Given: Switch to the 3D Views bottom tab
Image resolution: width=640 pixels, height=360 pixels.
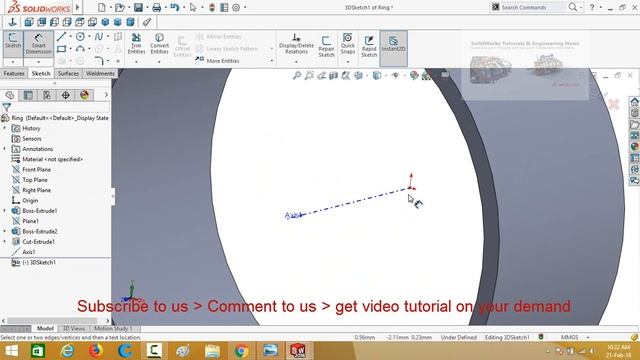Looking at the screenshot, I should pos(73,328).
